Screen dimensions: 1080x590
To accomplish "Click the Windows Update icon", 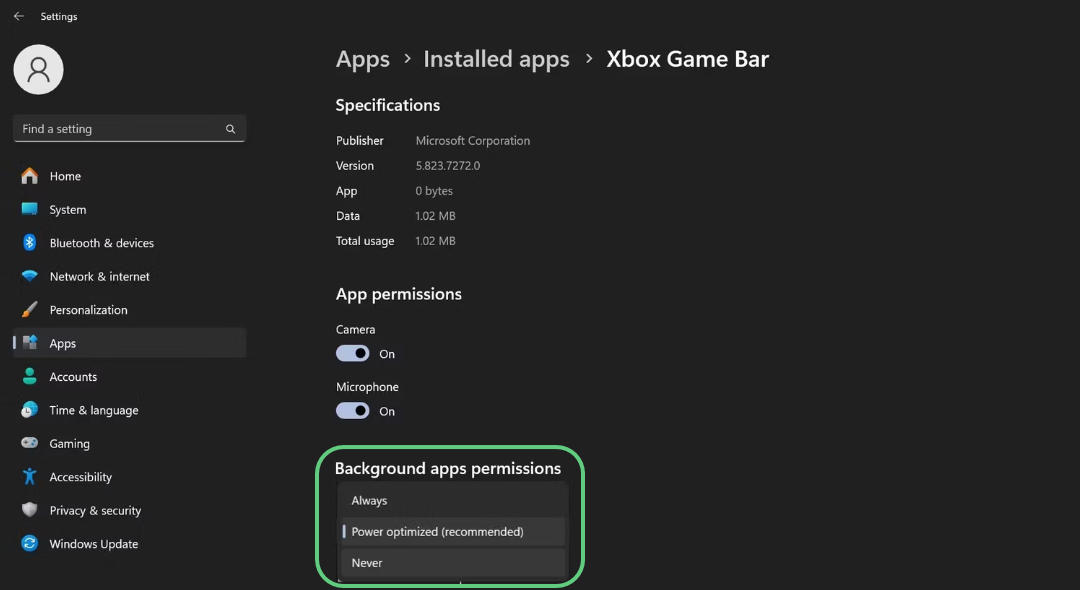I will click(x=29, y=543).
